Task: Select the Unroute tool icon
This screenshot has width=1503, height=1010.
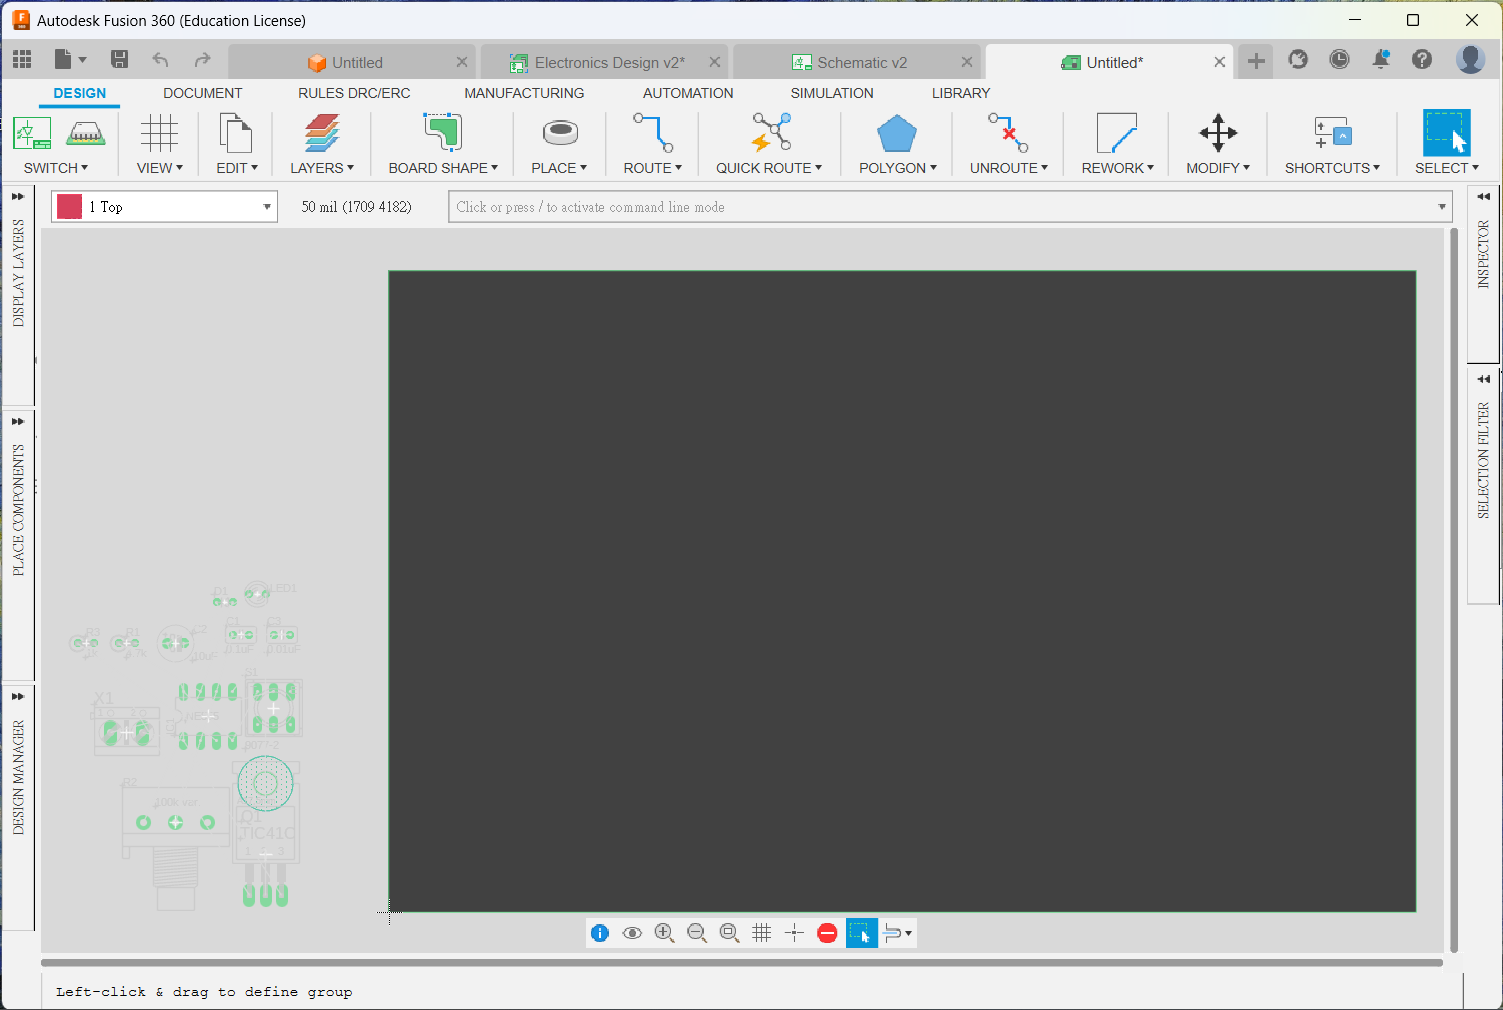Action: click(x=1008, y=133)
